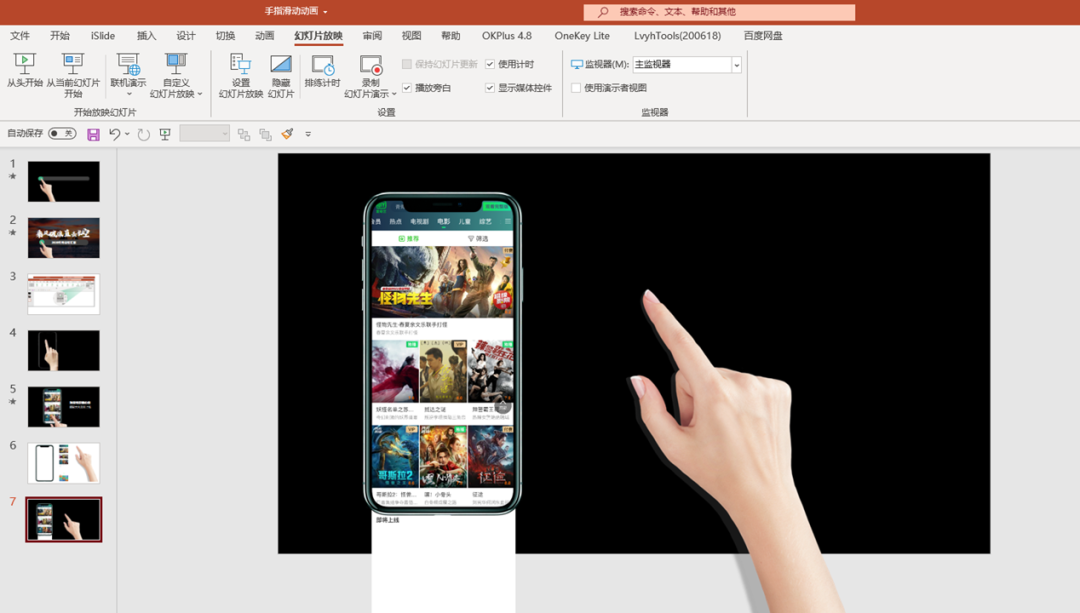Open LvyhTools(200618) tab
Viewport: 1080px width, 613px height.
pyautogui.click(x=677, y=36)
